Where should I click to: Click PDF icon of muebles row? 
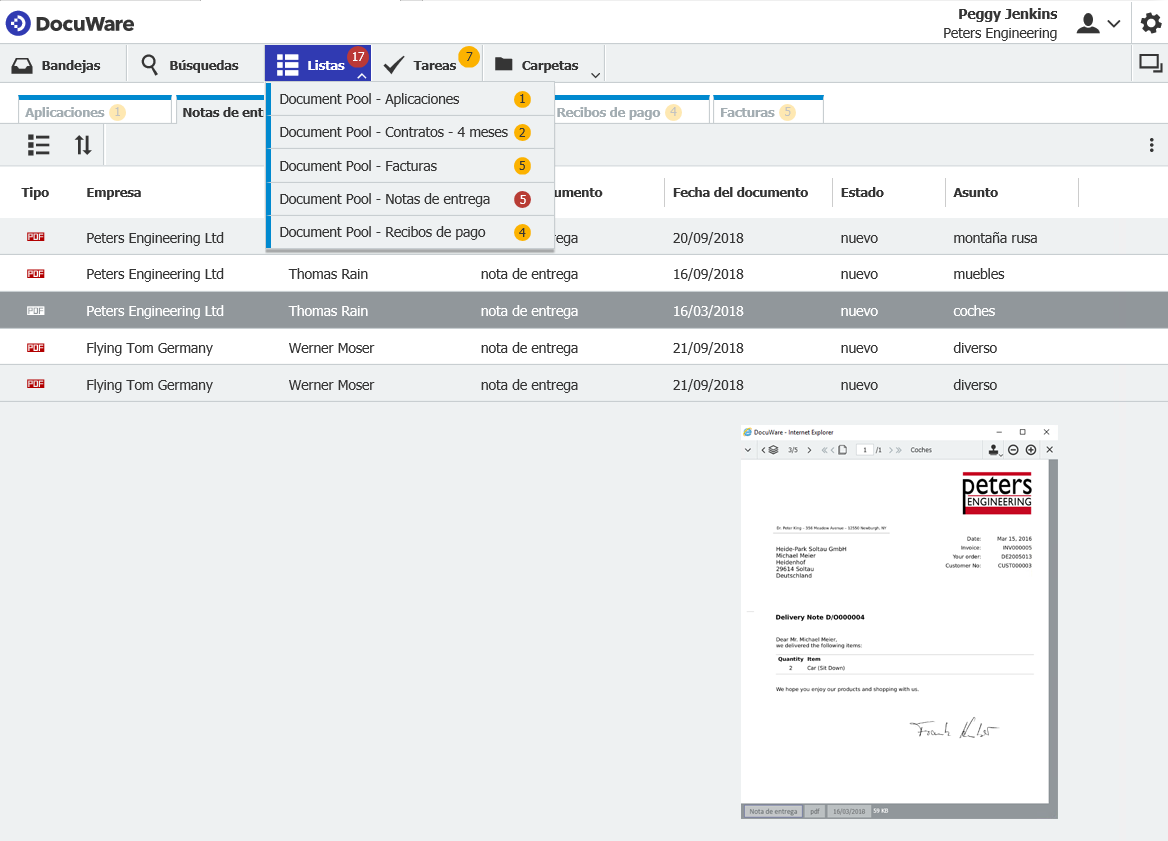(x=36, y=274)
